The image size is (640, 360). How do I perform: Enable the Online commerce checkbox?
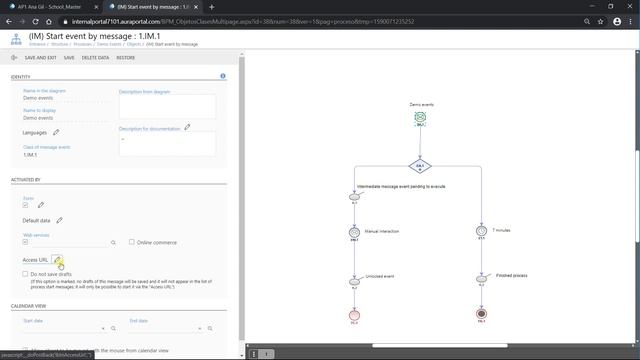pos(131,242)
